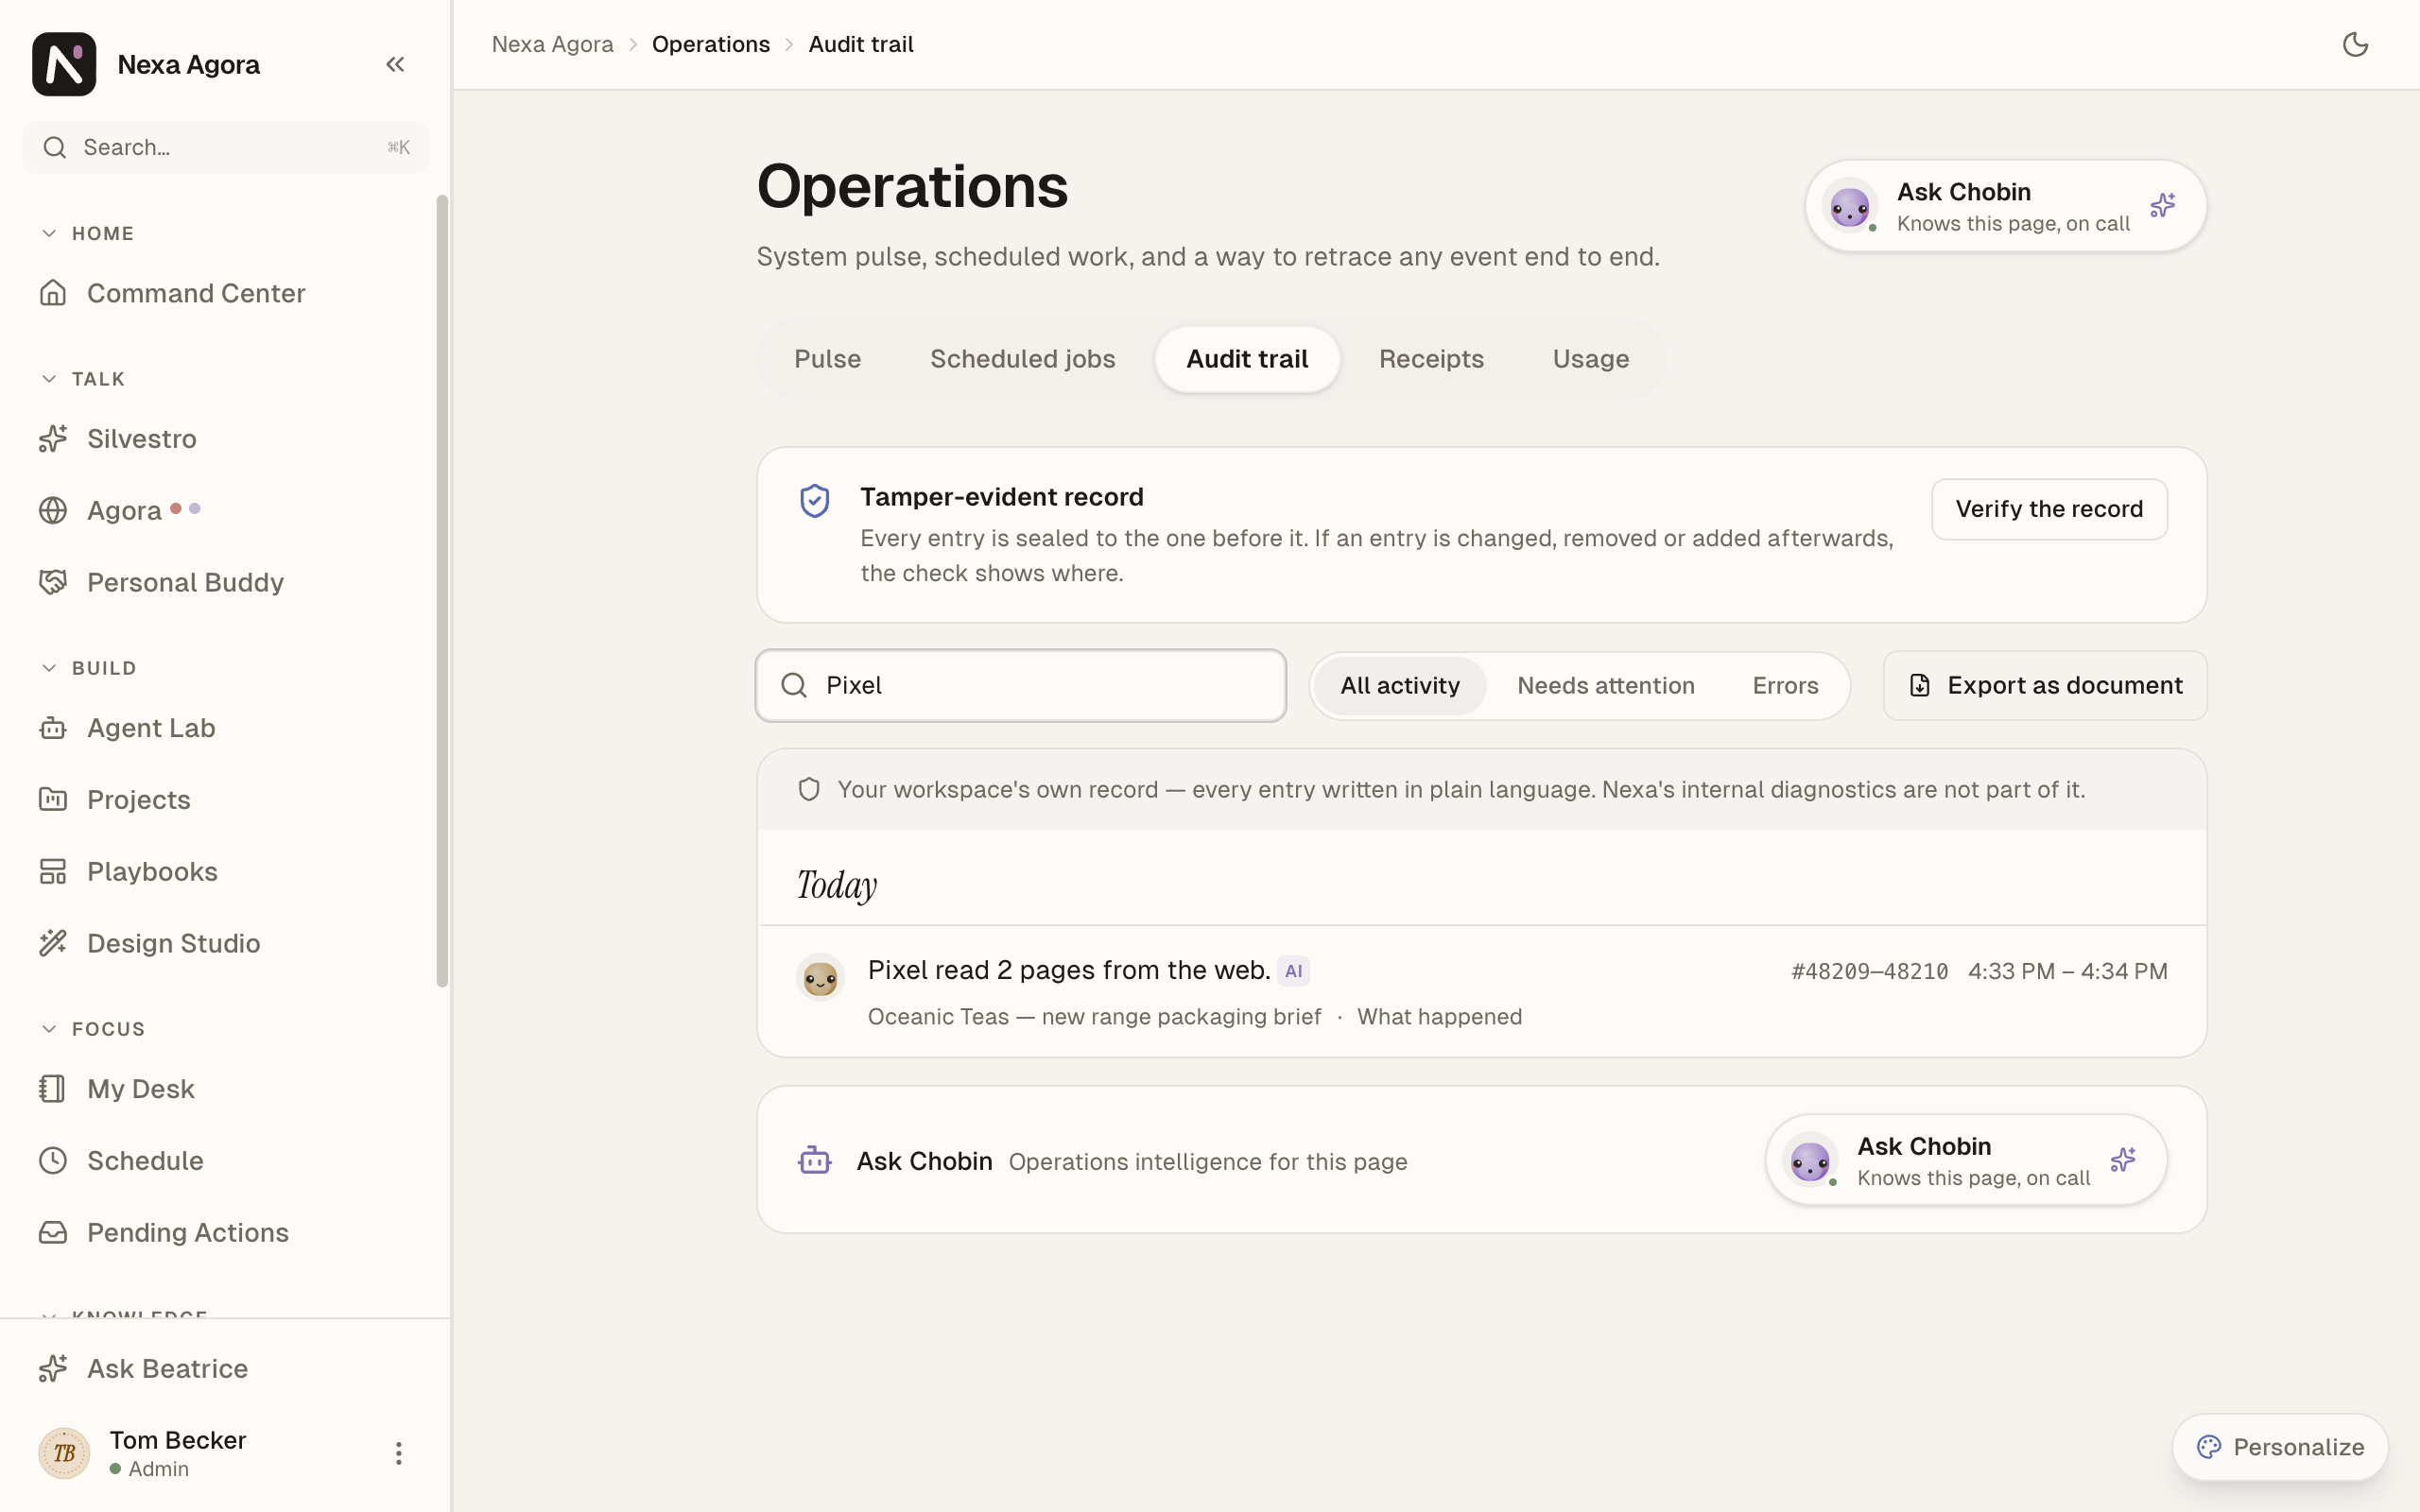Click the Tom Becker avatar
This screenshot has width=2420, height=1512.
pyautogui.click(x=64, y=1453)
